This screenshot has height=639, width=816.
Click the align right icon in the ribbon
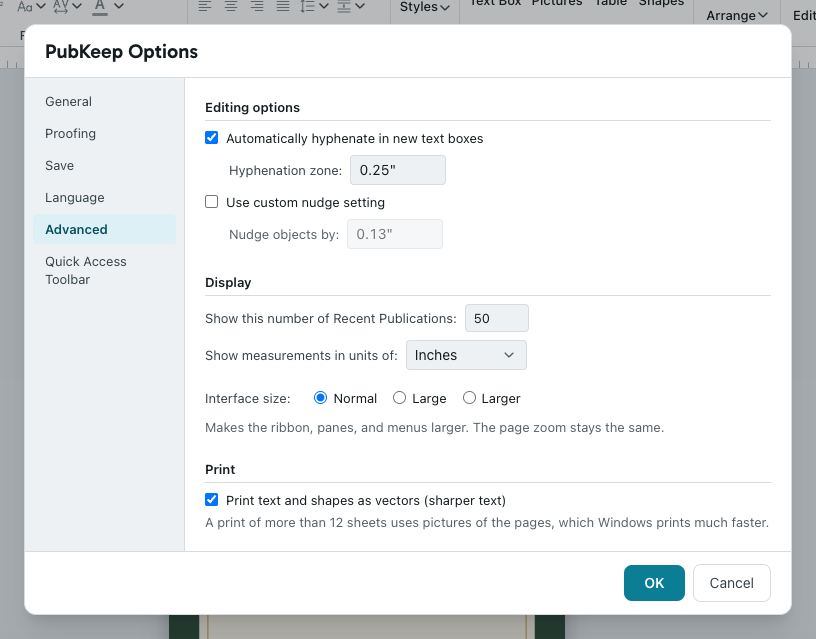pyautogui.click(x=257, y=6)
